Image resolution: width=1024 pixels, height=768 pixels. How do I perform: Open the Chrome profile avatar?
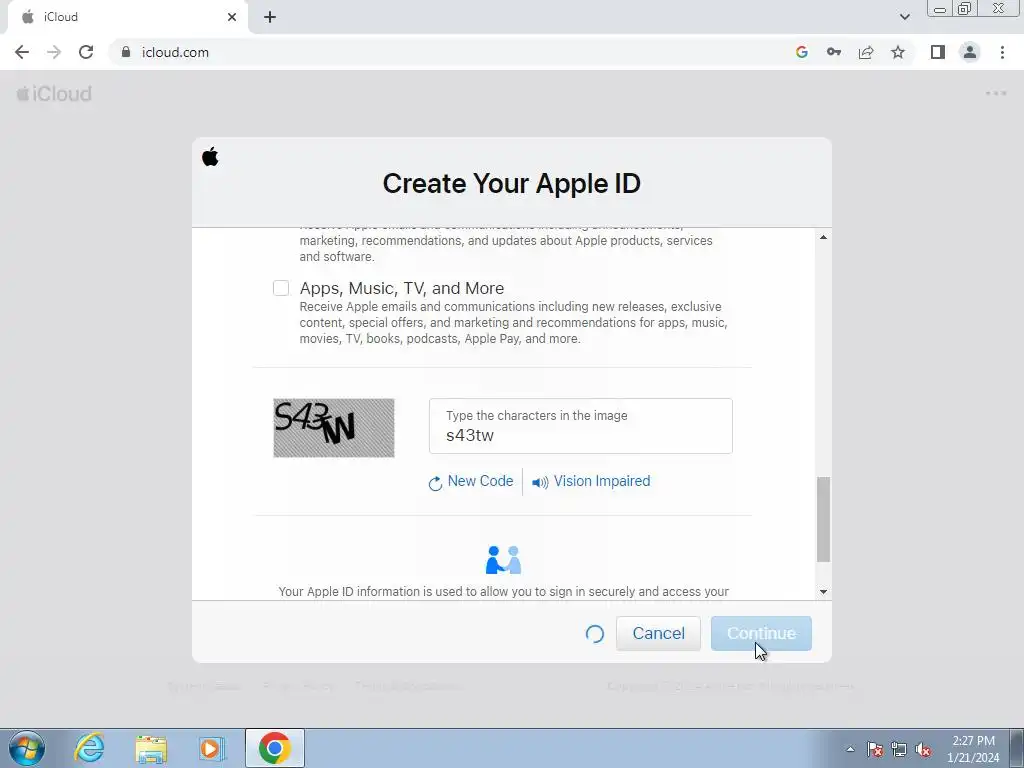[970, 52]
